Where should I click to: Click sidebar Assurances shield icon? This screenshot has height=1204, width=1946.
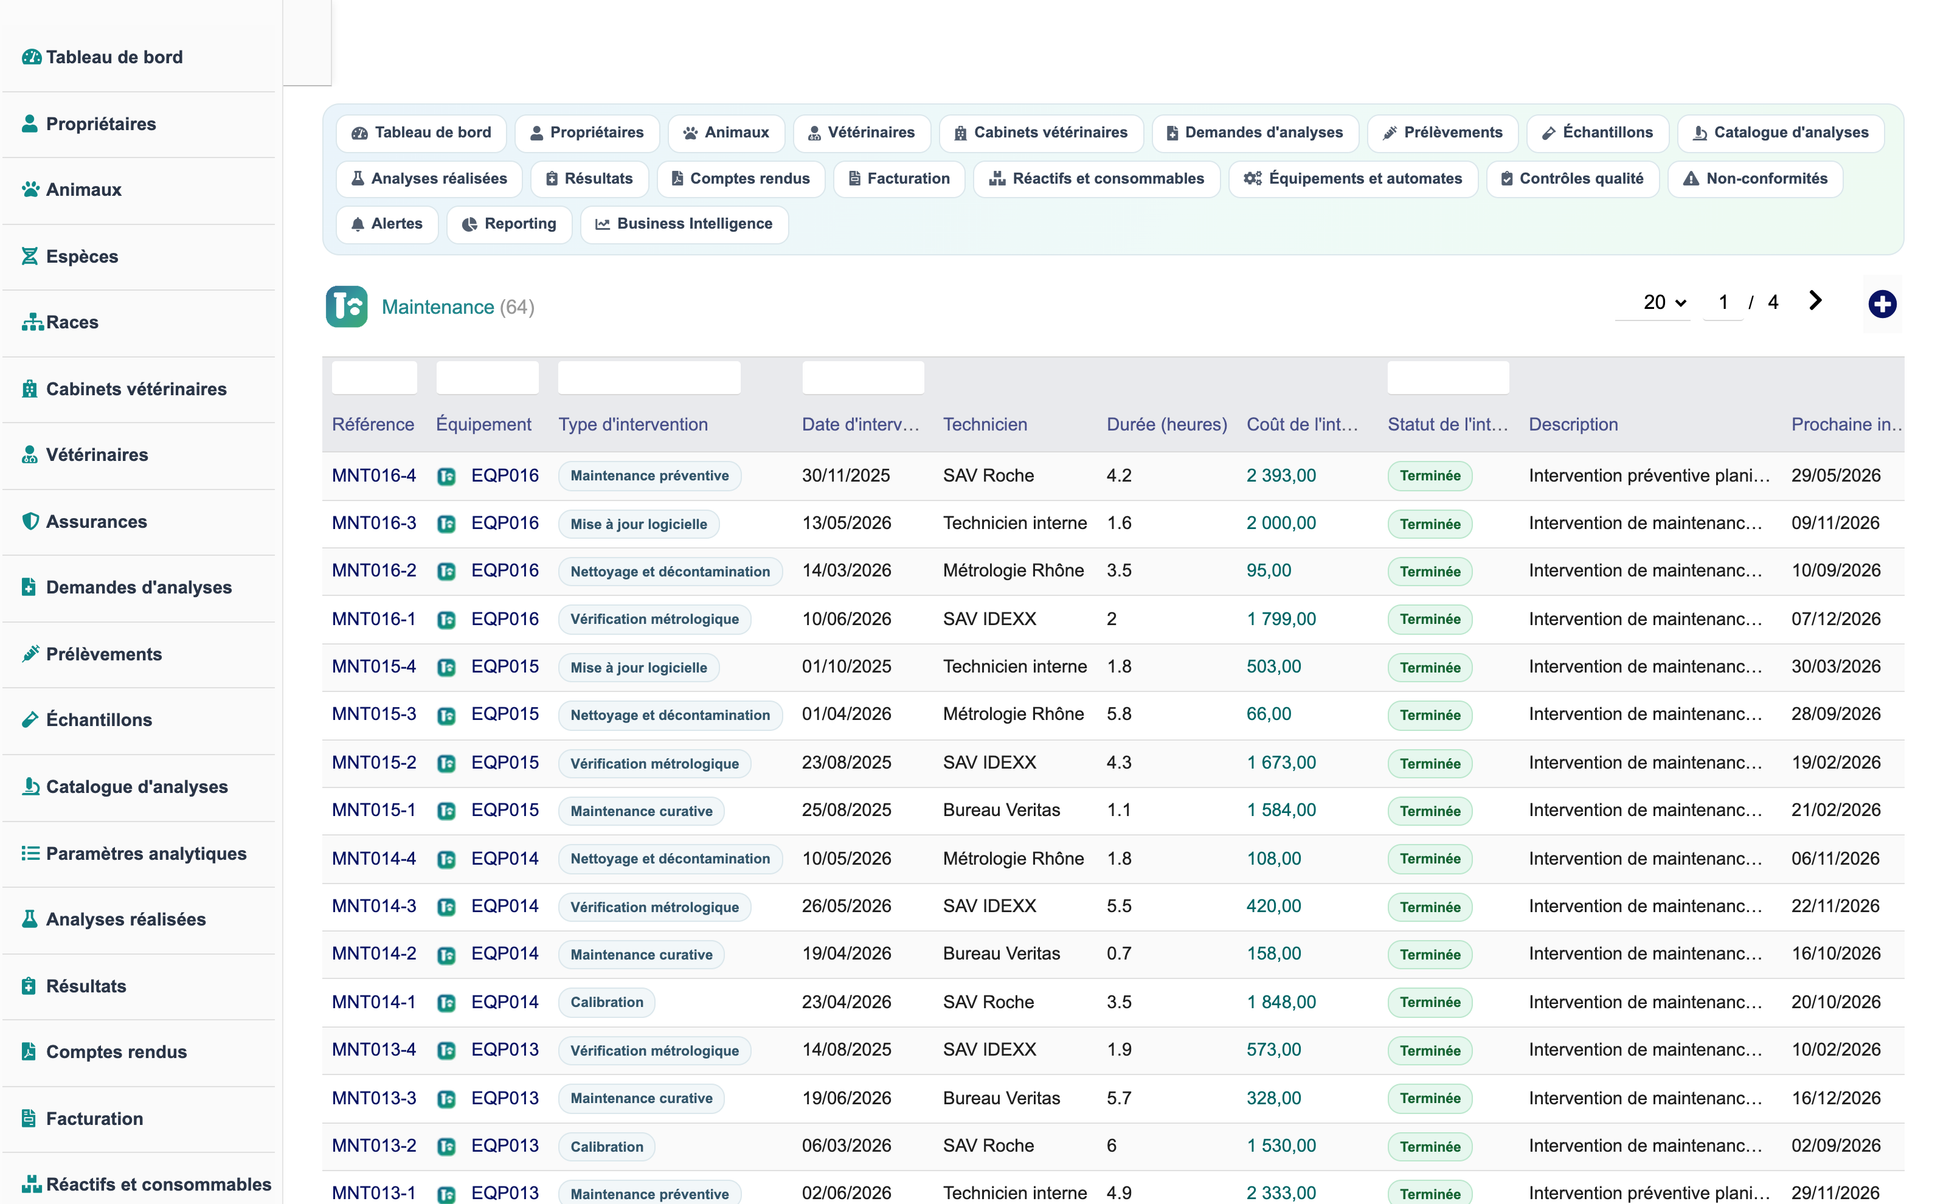30,521
